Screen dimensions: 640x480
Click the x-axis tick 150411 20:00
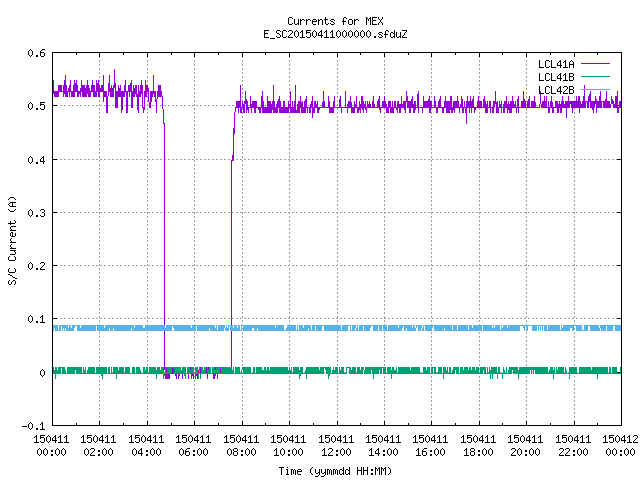point(525,445)
